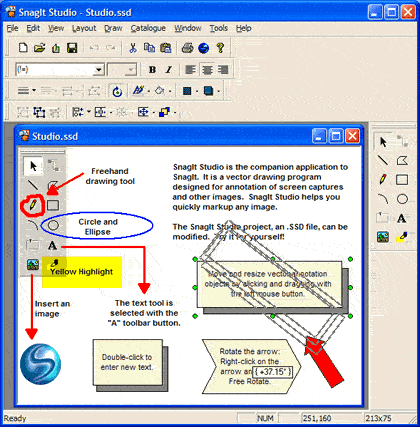The width and height of the screenshot is (420, 427).
Task: Toggle Italic text formatting
Action: (x=169, y=70)
